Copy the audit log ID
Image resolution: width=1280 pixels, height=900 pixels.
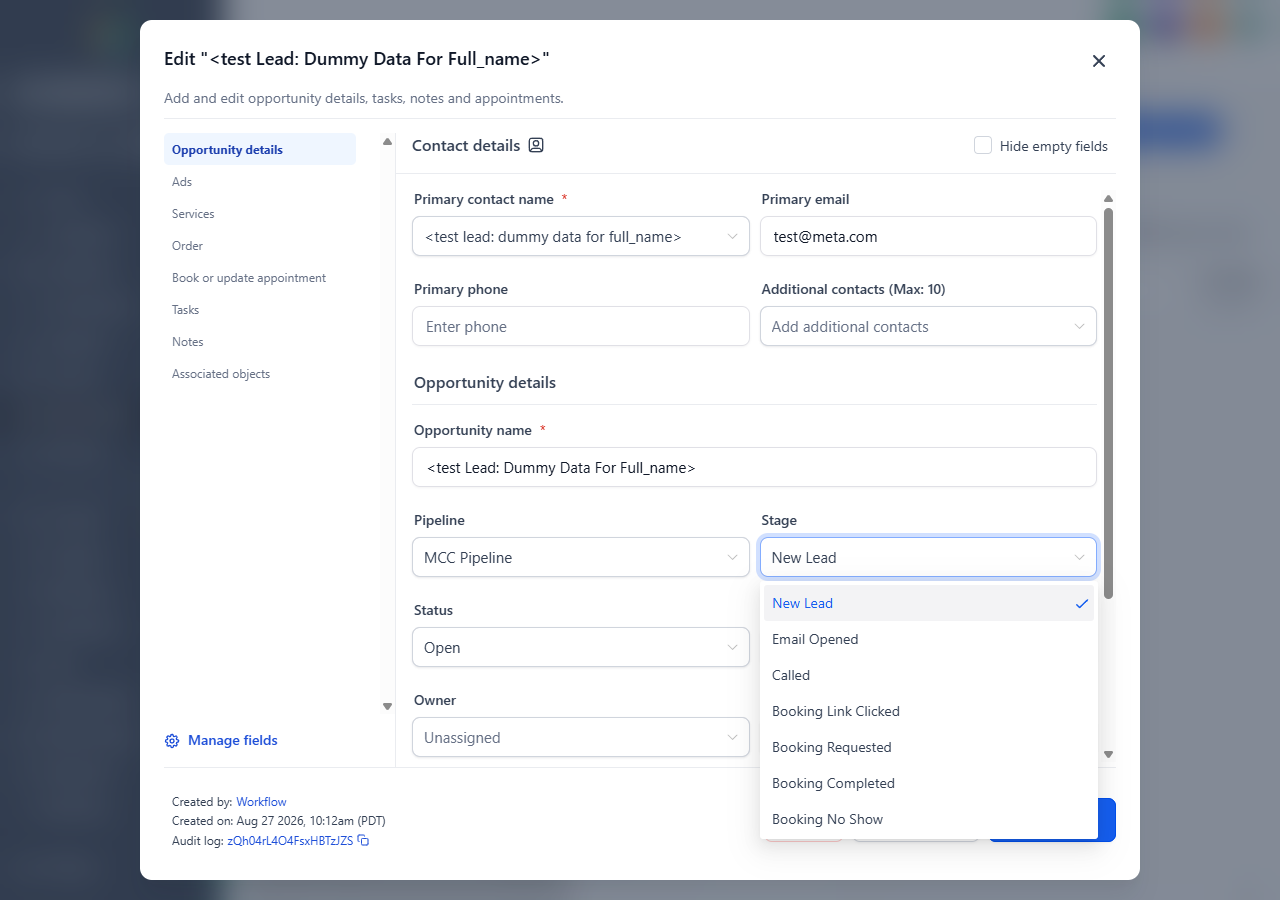tap(364, 841)
